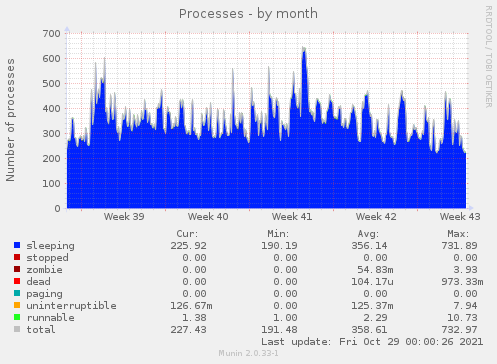
Task: Click the 100 y-axis tick label
Action: (x=51, y=183)
